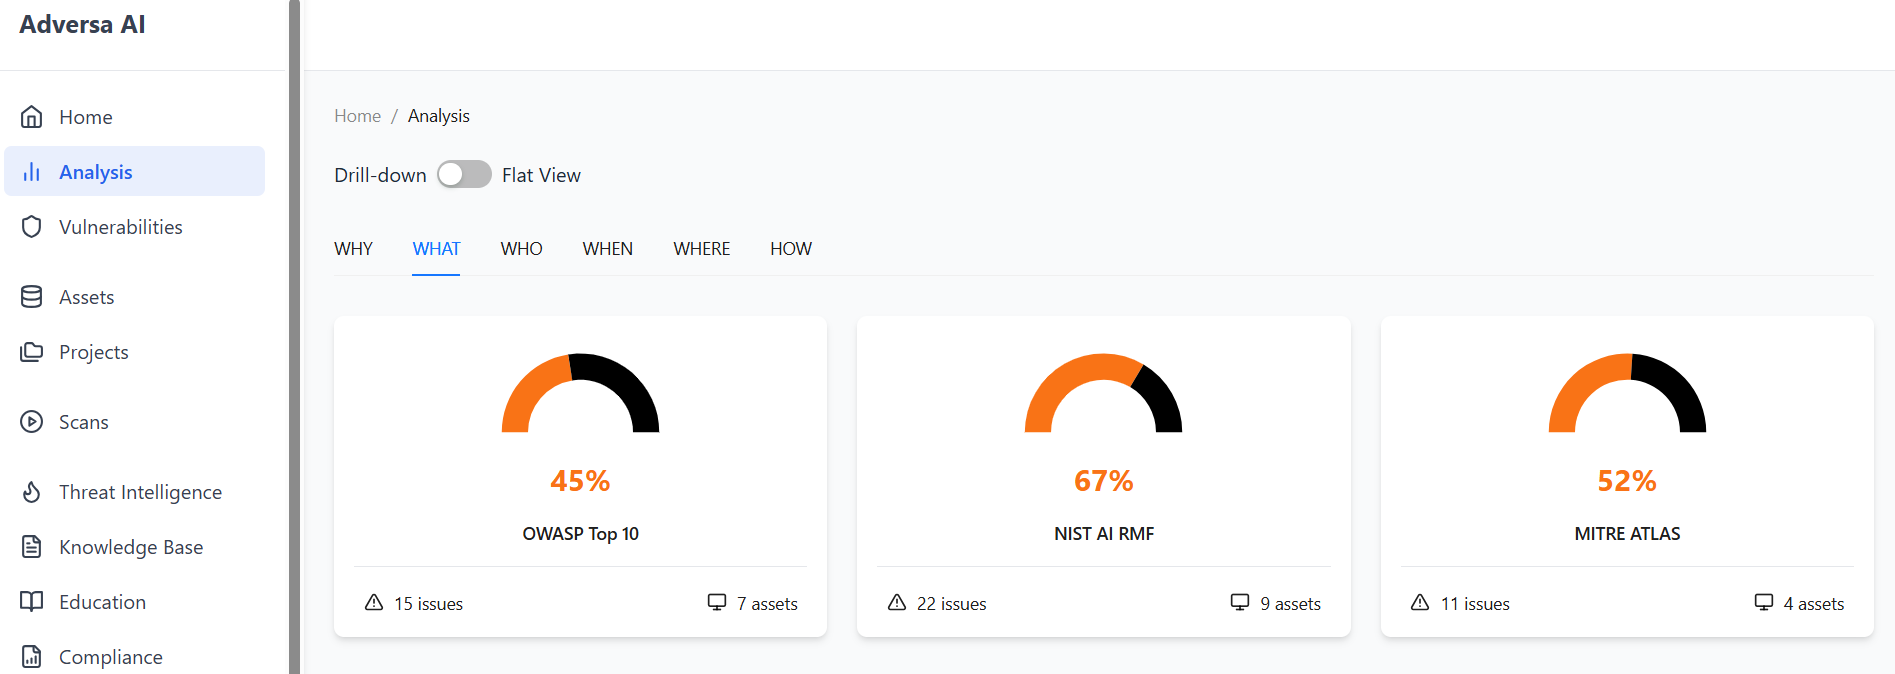Click the '22 issues' text

click(x=951, y=604)
